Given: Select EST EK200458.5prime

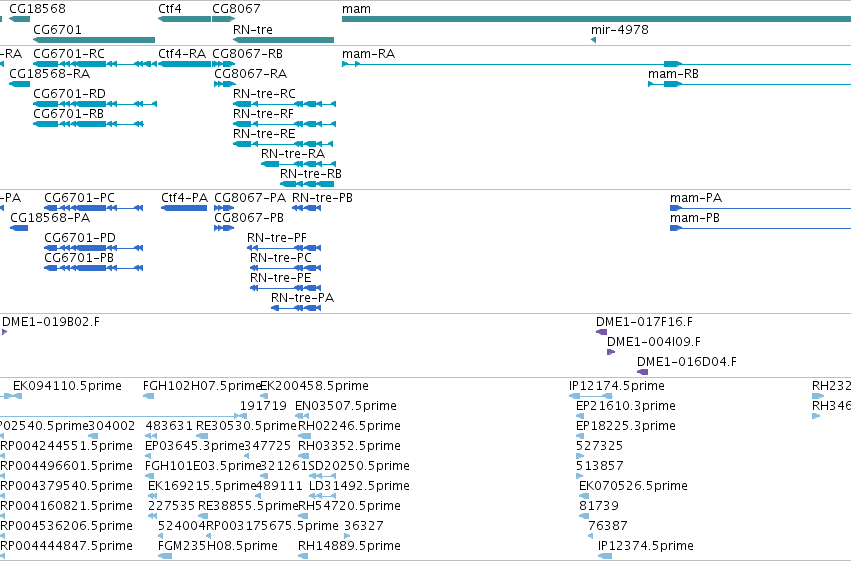Looking at the screenshot, I should click(x=264, y=396).
